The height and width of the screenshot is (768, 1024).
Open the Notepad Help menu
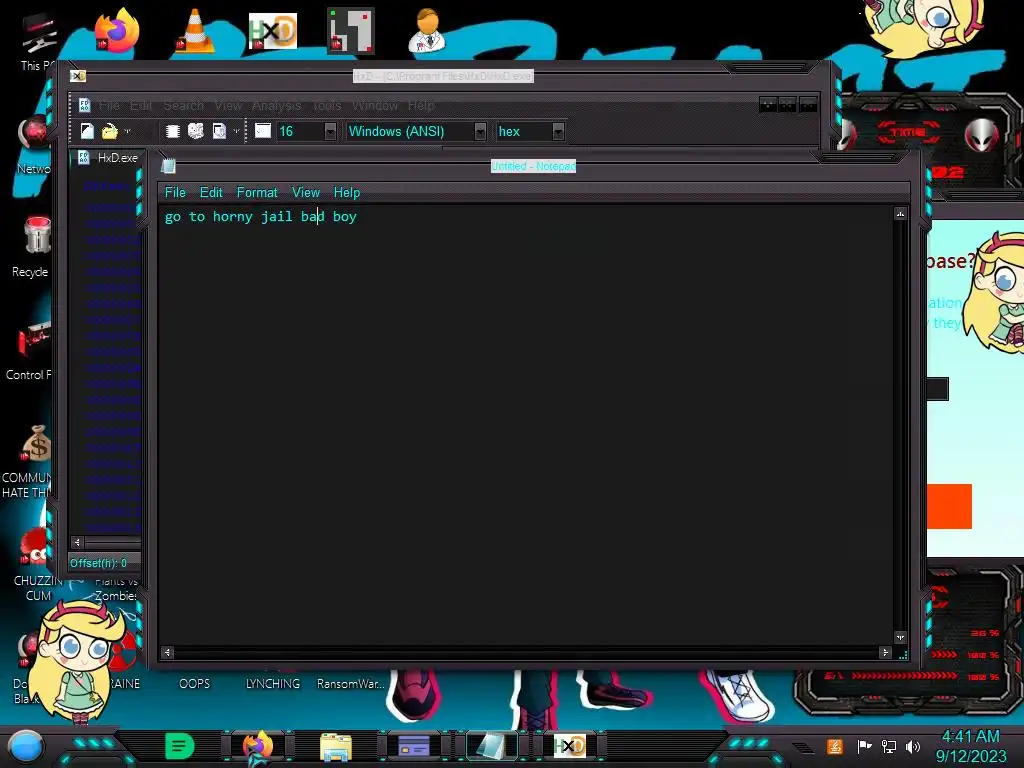[347, 193]
